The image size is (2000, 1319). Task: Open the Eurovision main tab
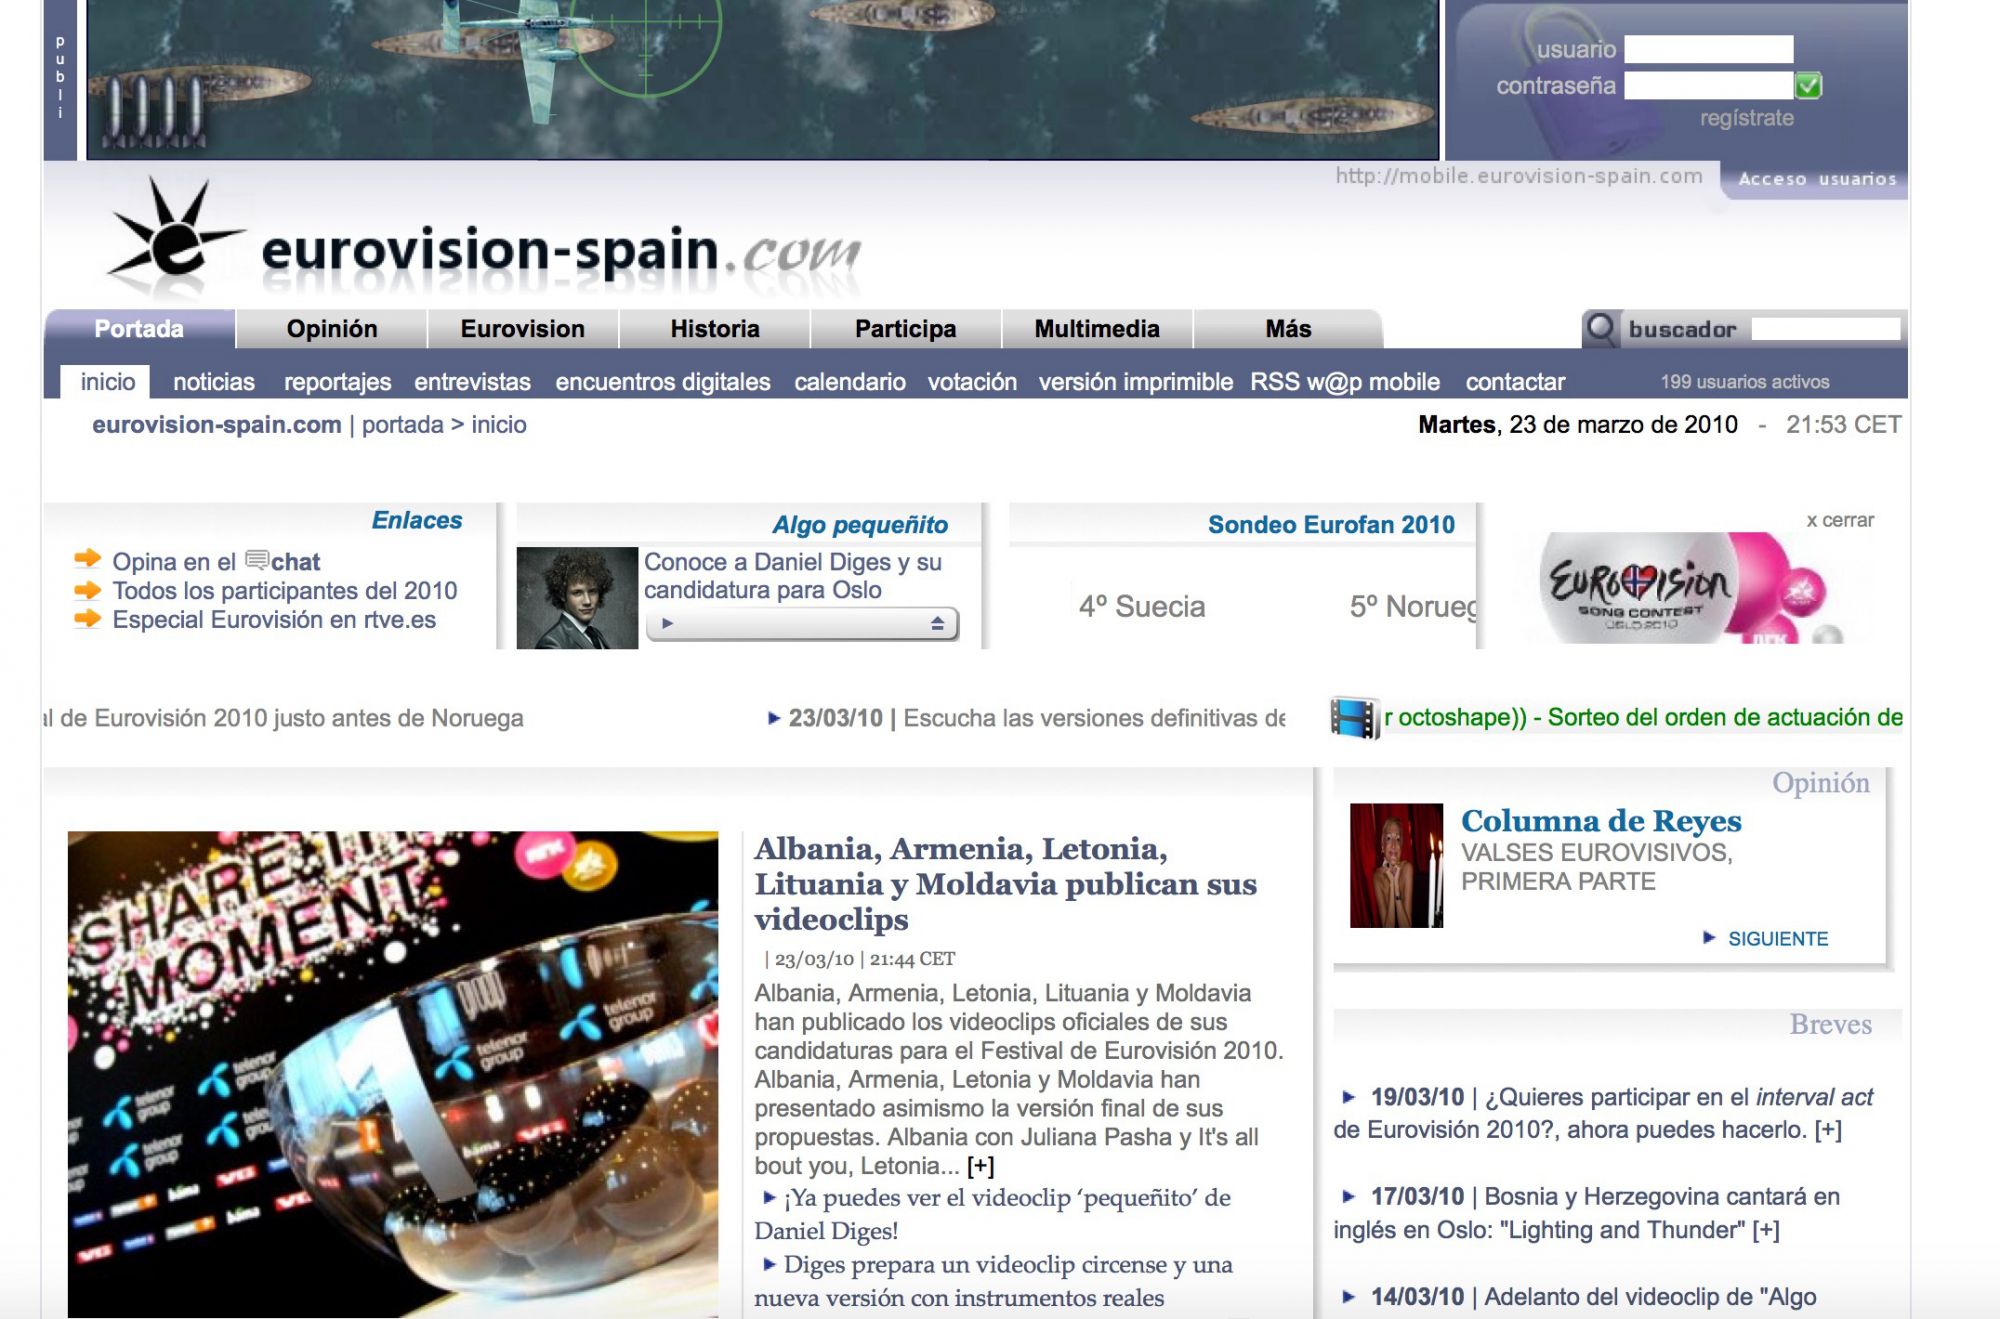(523, 329)
